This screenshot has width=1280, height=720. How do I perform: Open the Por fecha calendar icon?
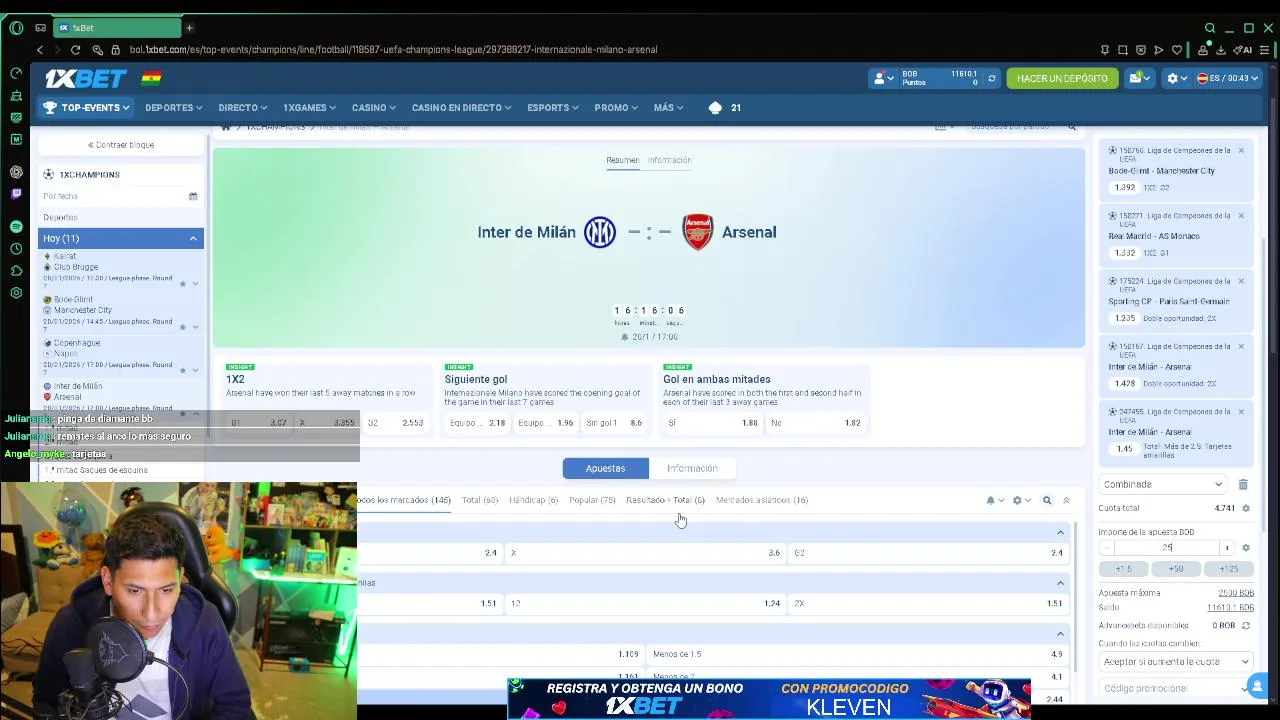click(193, 196)
